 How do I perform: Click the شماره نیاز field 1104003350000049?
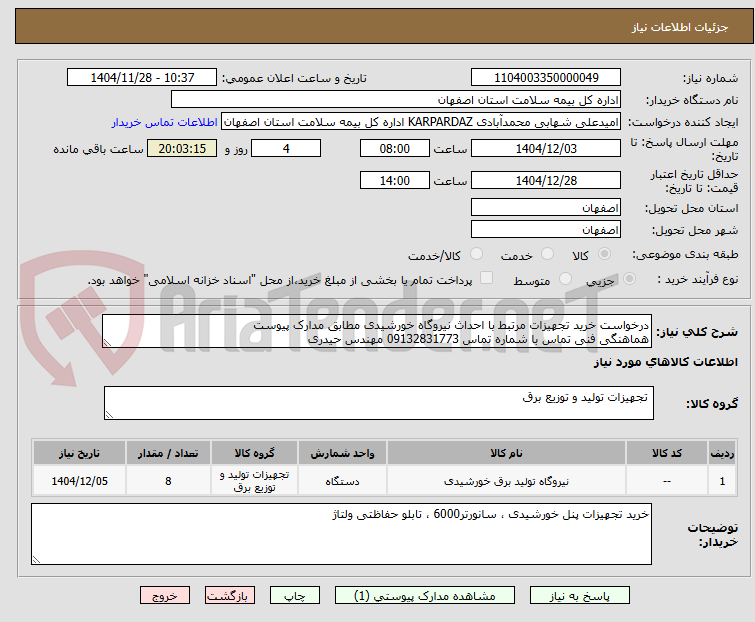click(x=546, y=78)
